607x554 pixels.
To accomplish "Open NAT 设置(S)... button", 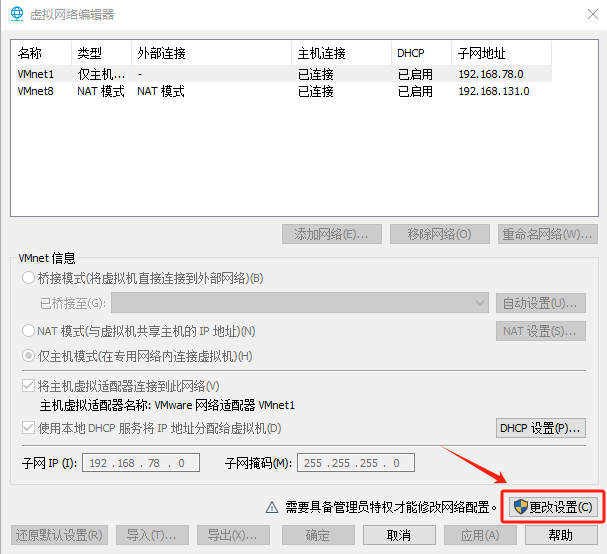I will [x=541, y=331].
